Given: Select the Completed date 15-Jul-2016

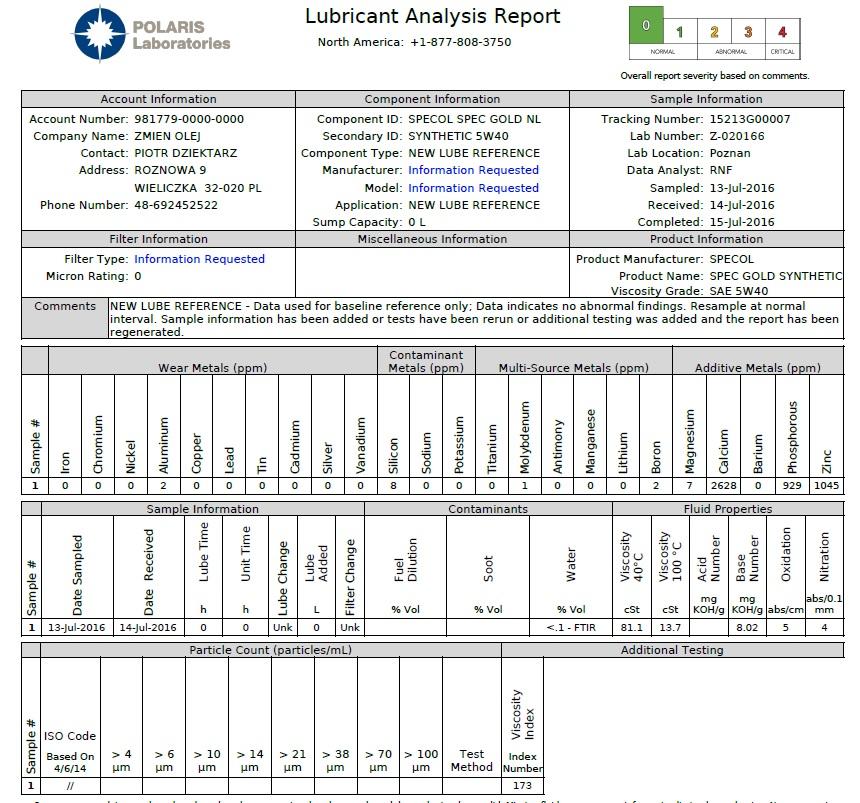Looking at the screenshot, I should tap(742, 222).
